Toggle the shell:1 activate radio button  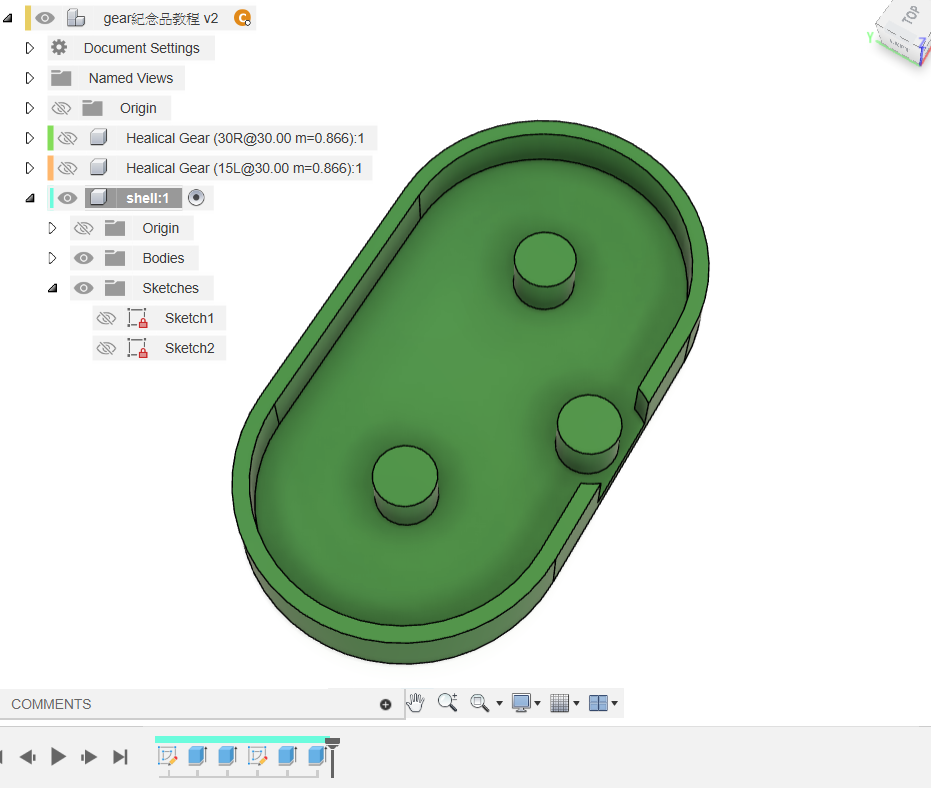(x=196, y=198)
